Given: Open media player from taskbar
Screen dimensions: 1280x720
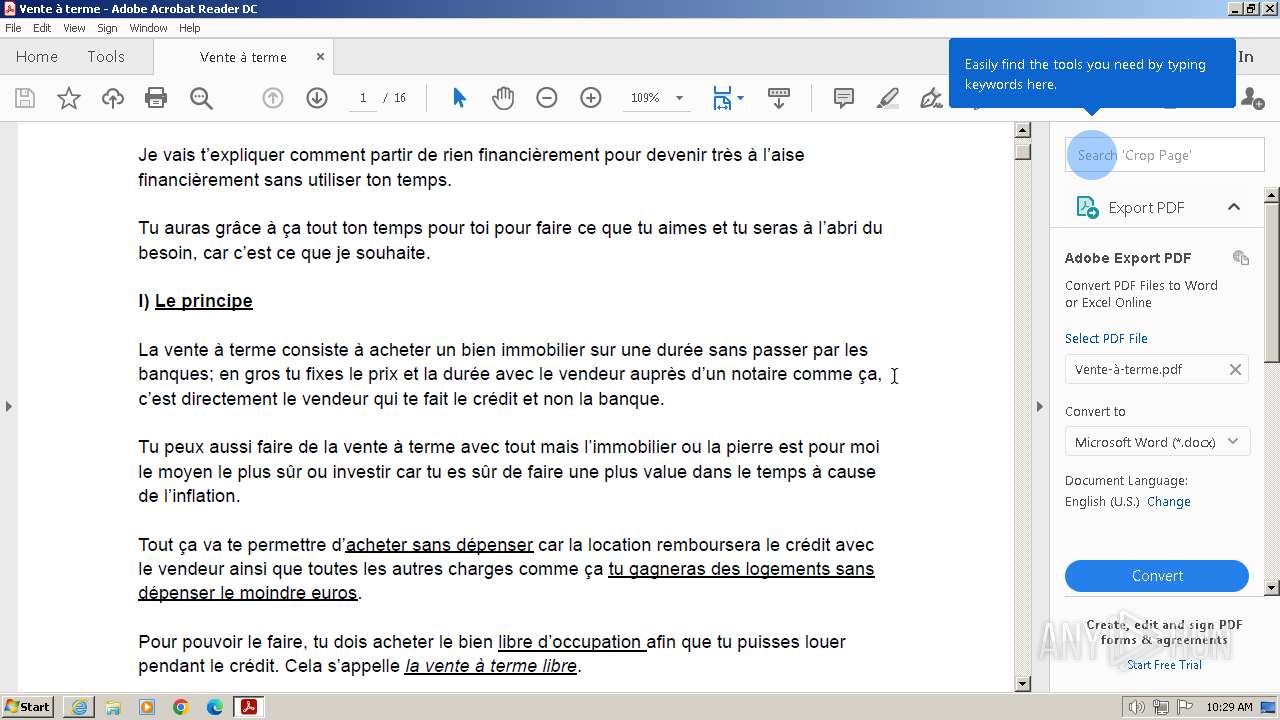Looking at the screenshot, I should (x=147, y=707).
